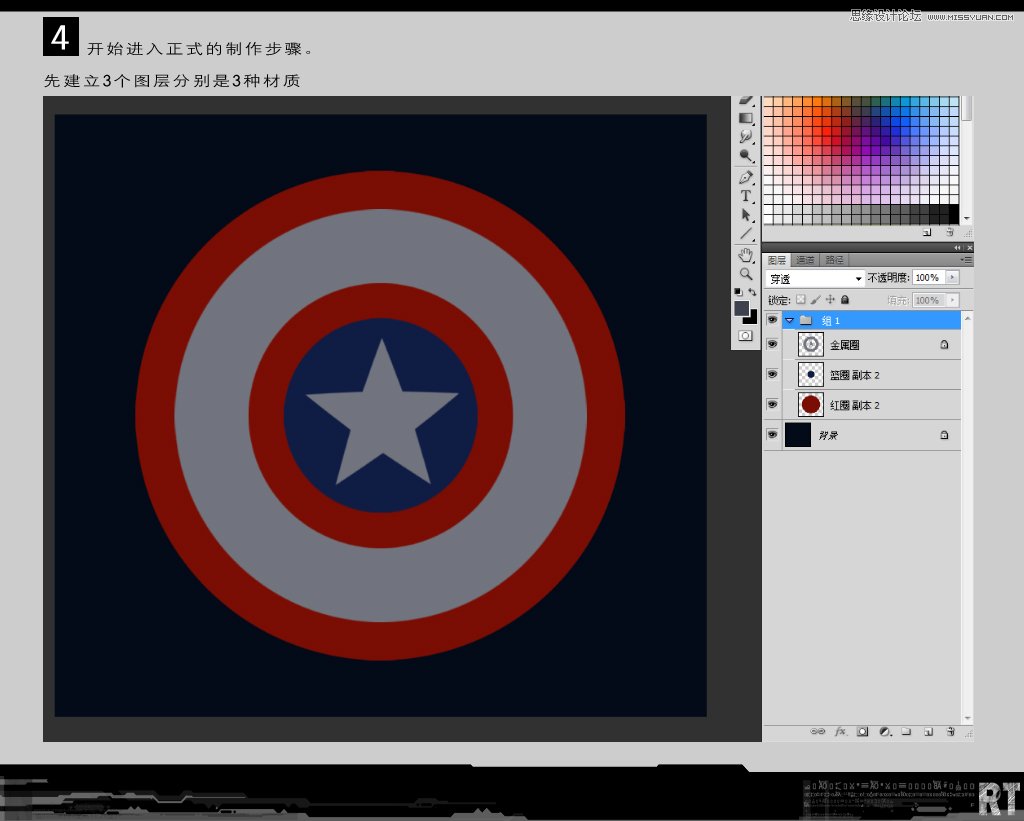Hide the 组 1 group visibility eye
Viewport: 1024px width, 821px height.
(772, 319)
